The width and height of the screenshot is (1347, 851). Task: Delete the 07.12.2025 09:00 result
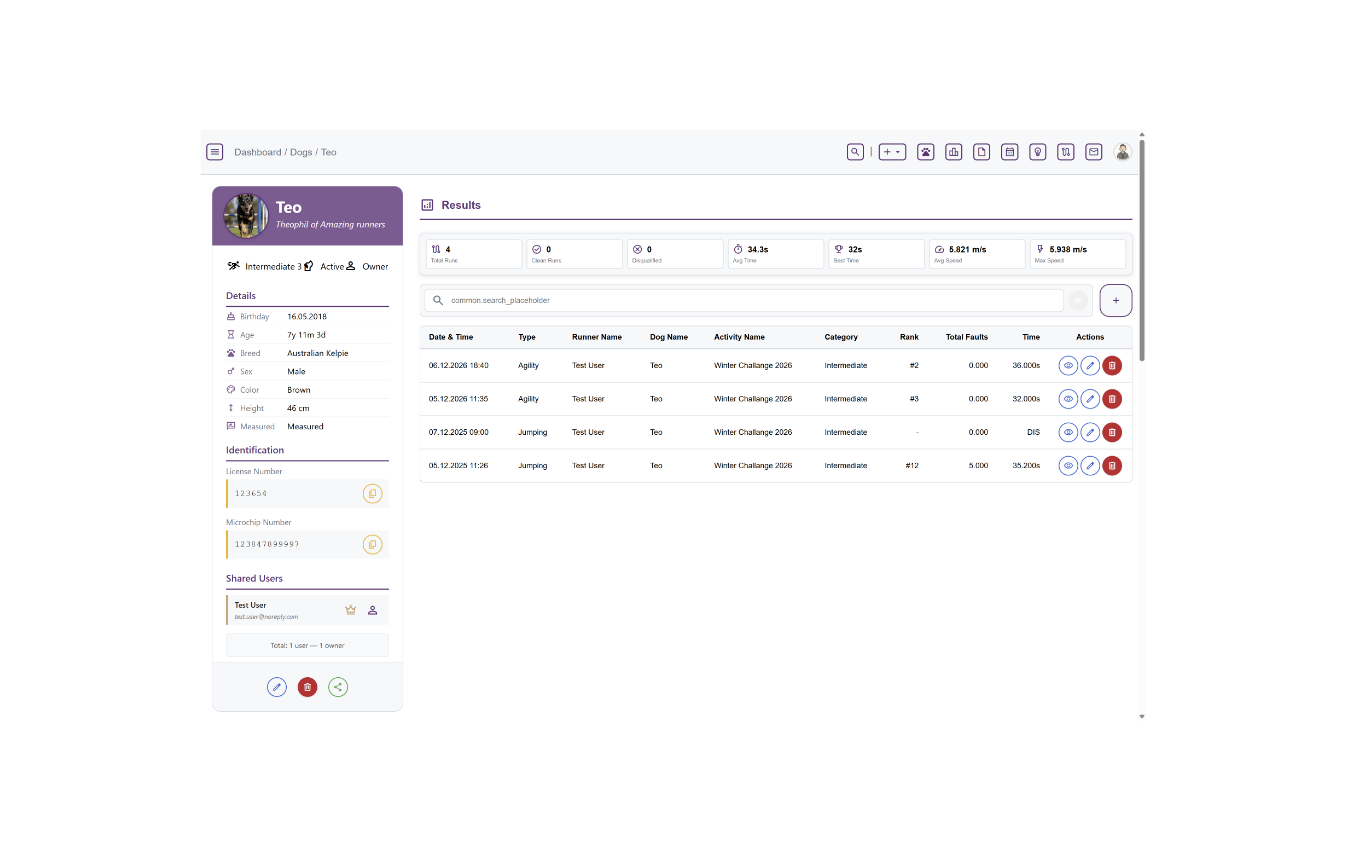1112,433
